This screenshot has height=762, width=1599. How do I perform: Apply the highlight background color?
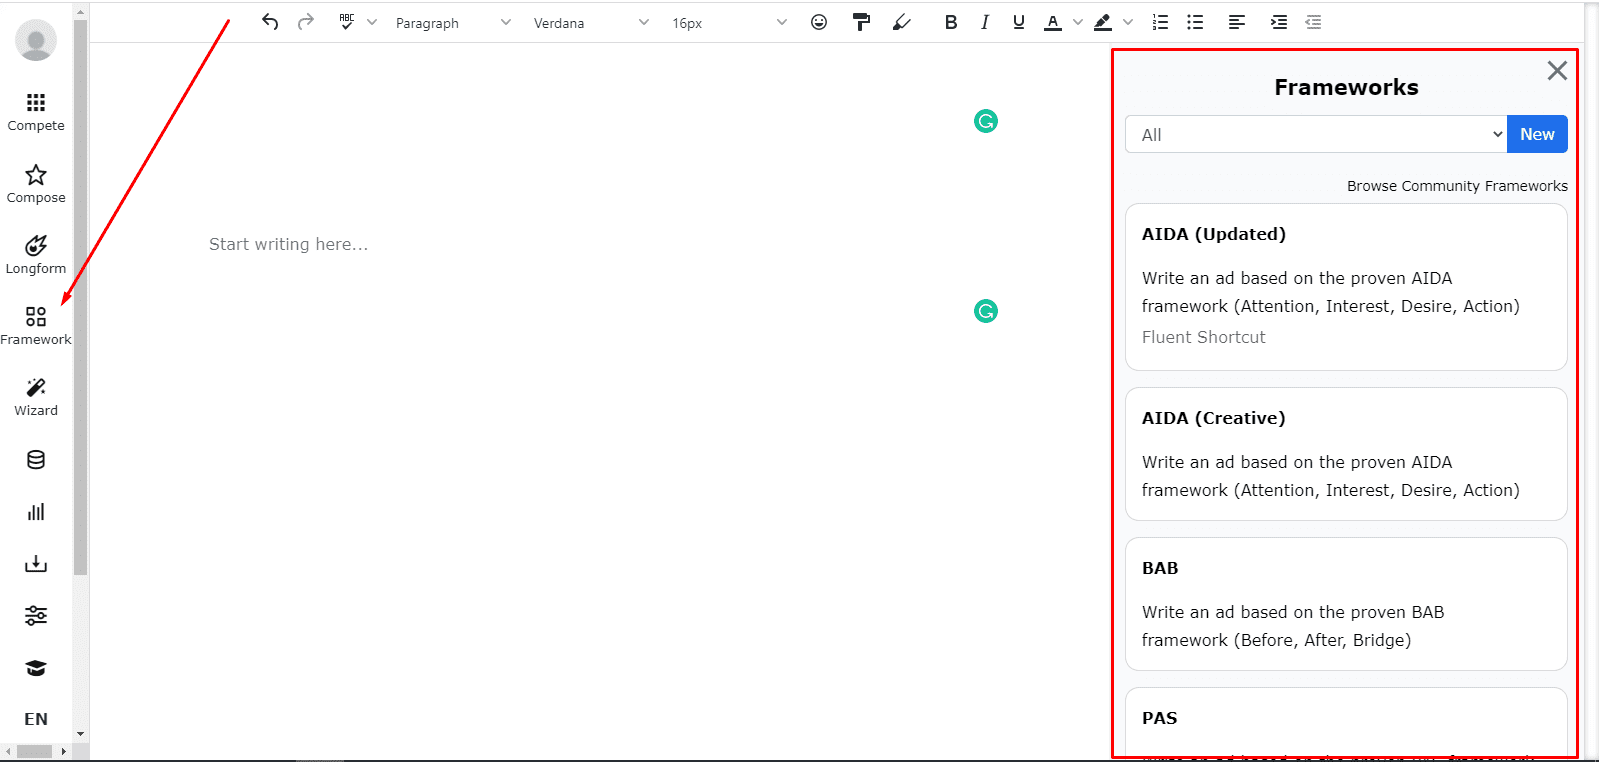[1103, 22]
